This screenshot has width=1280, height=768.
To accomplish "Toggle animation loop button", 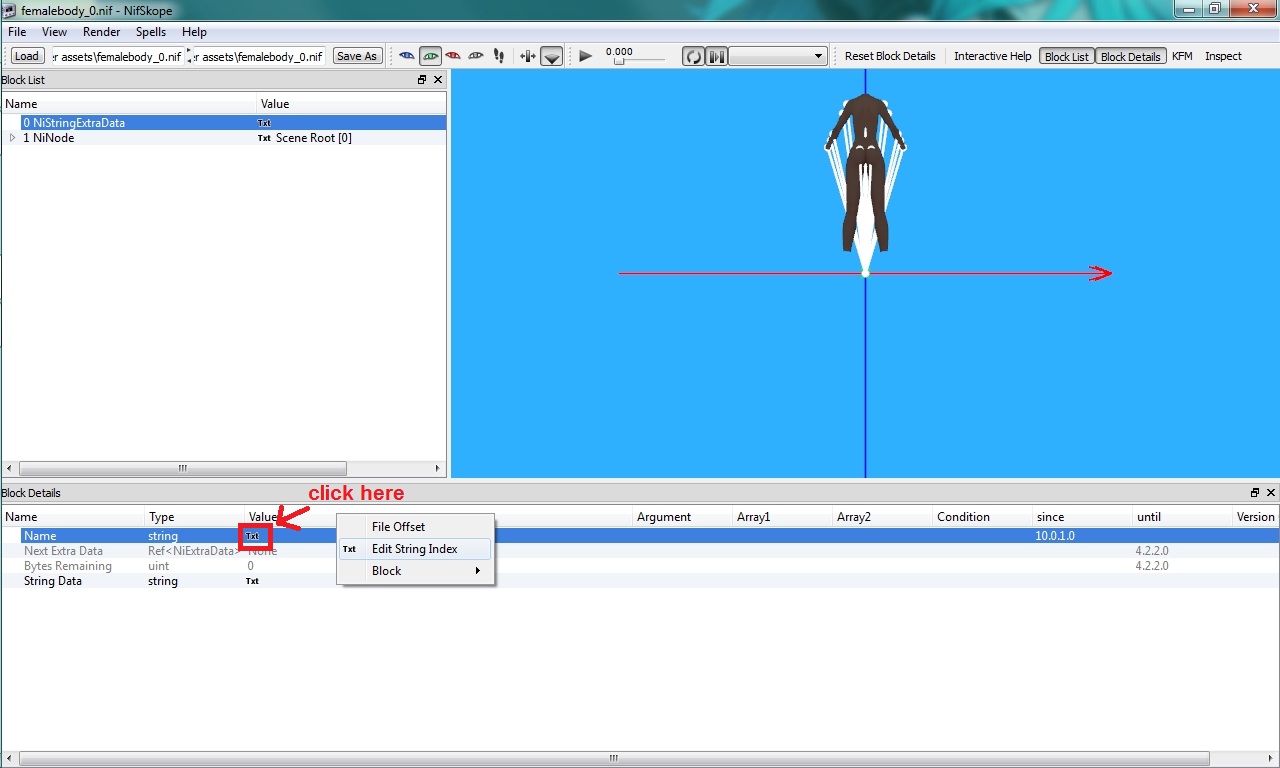I will click(693, 56).
